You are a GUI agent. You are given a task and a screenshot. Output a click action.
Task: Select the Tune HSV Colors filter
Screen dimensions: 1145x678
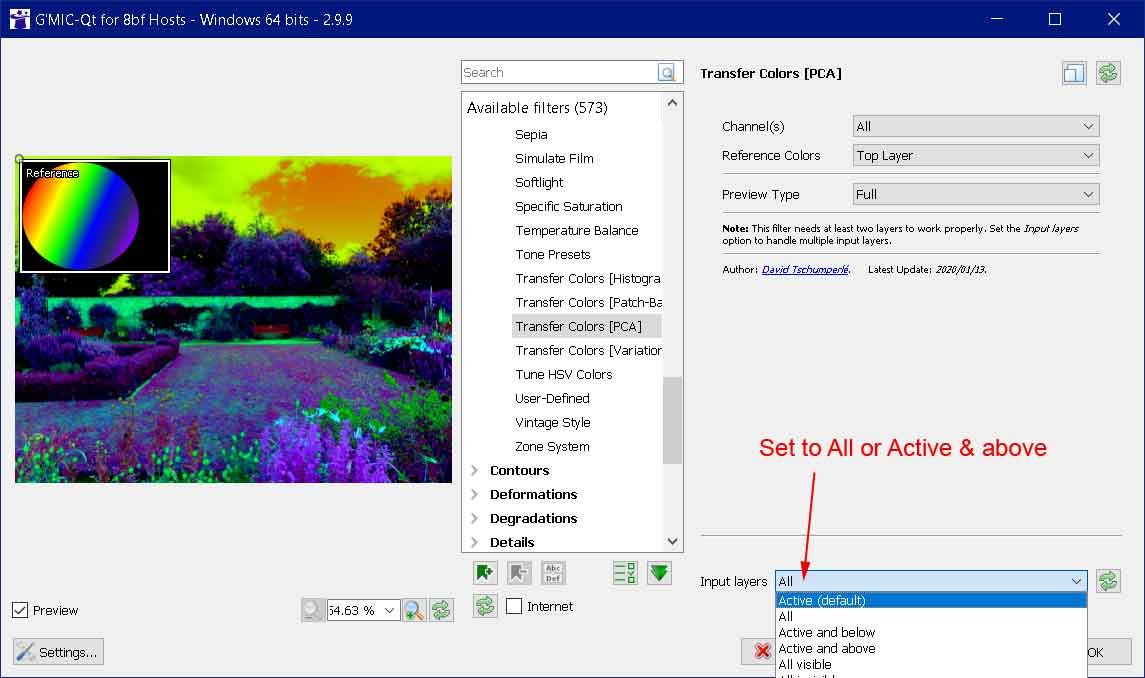564,375
